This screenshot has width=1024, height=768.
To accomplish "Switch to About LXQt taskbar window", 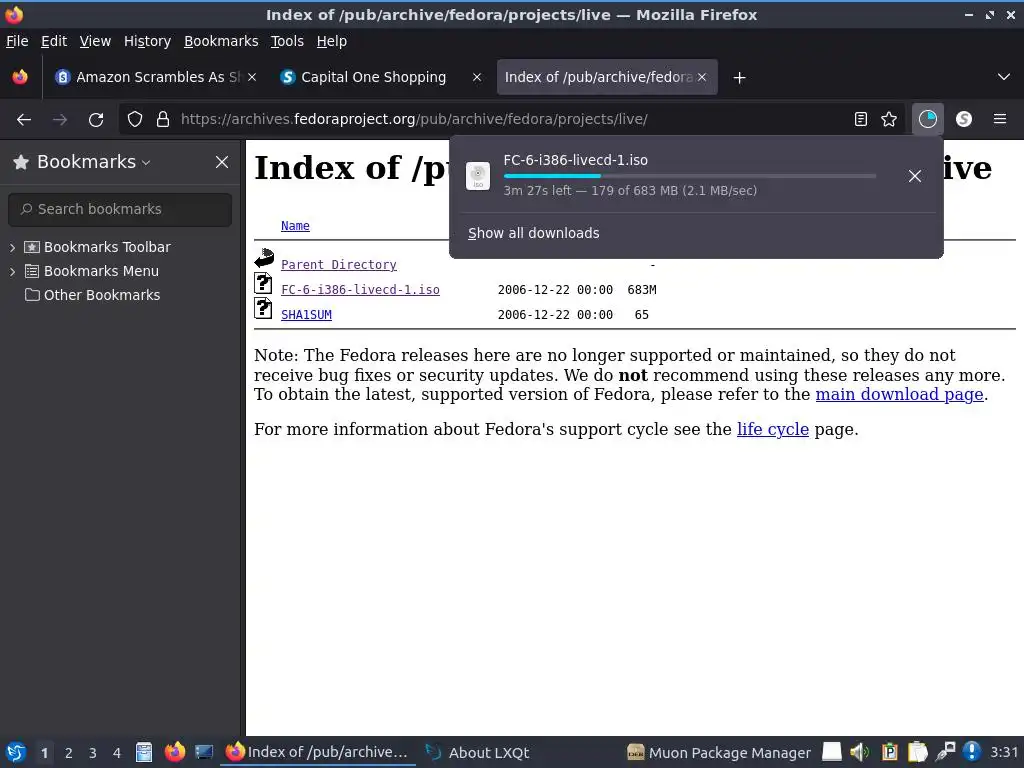I will click(478, 752).
